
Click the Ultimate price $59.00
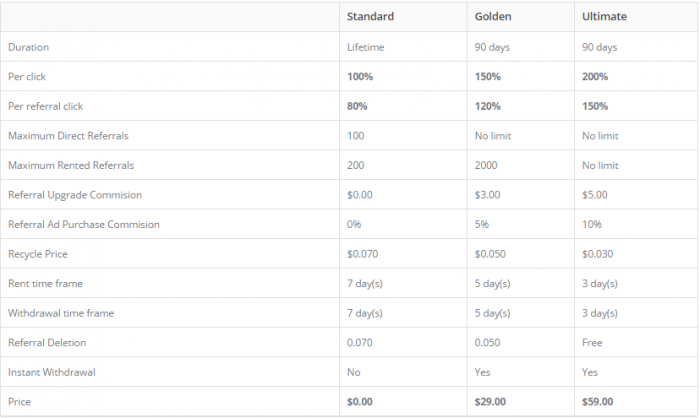click(597, 401)
